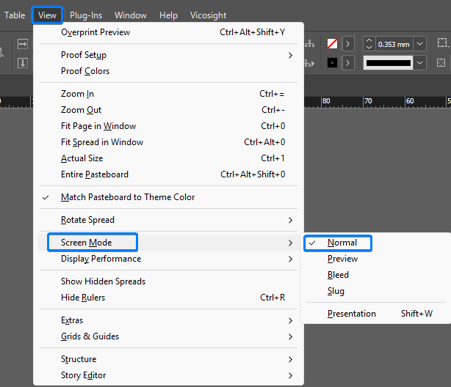Viewport: 451px width, 387px height.
Task: Select Proof Colors
Action: pos(168,71)
